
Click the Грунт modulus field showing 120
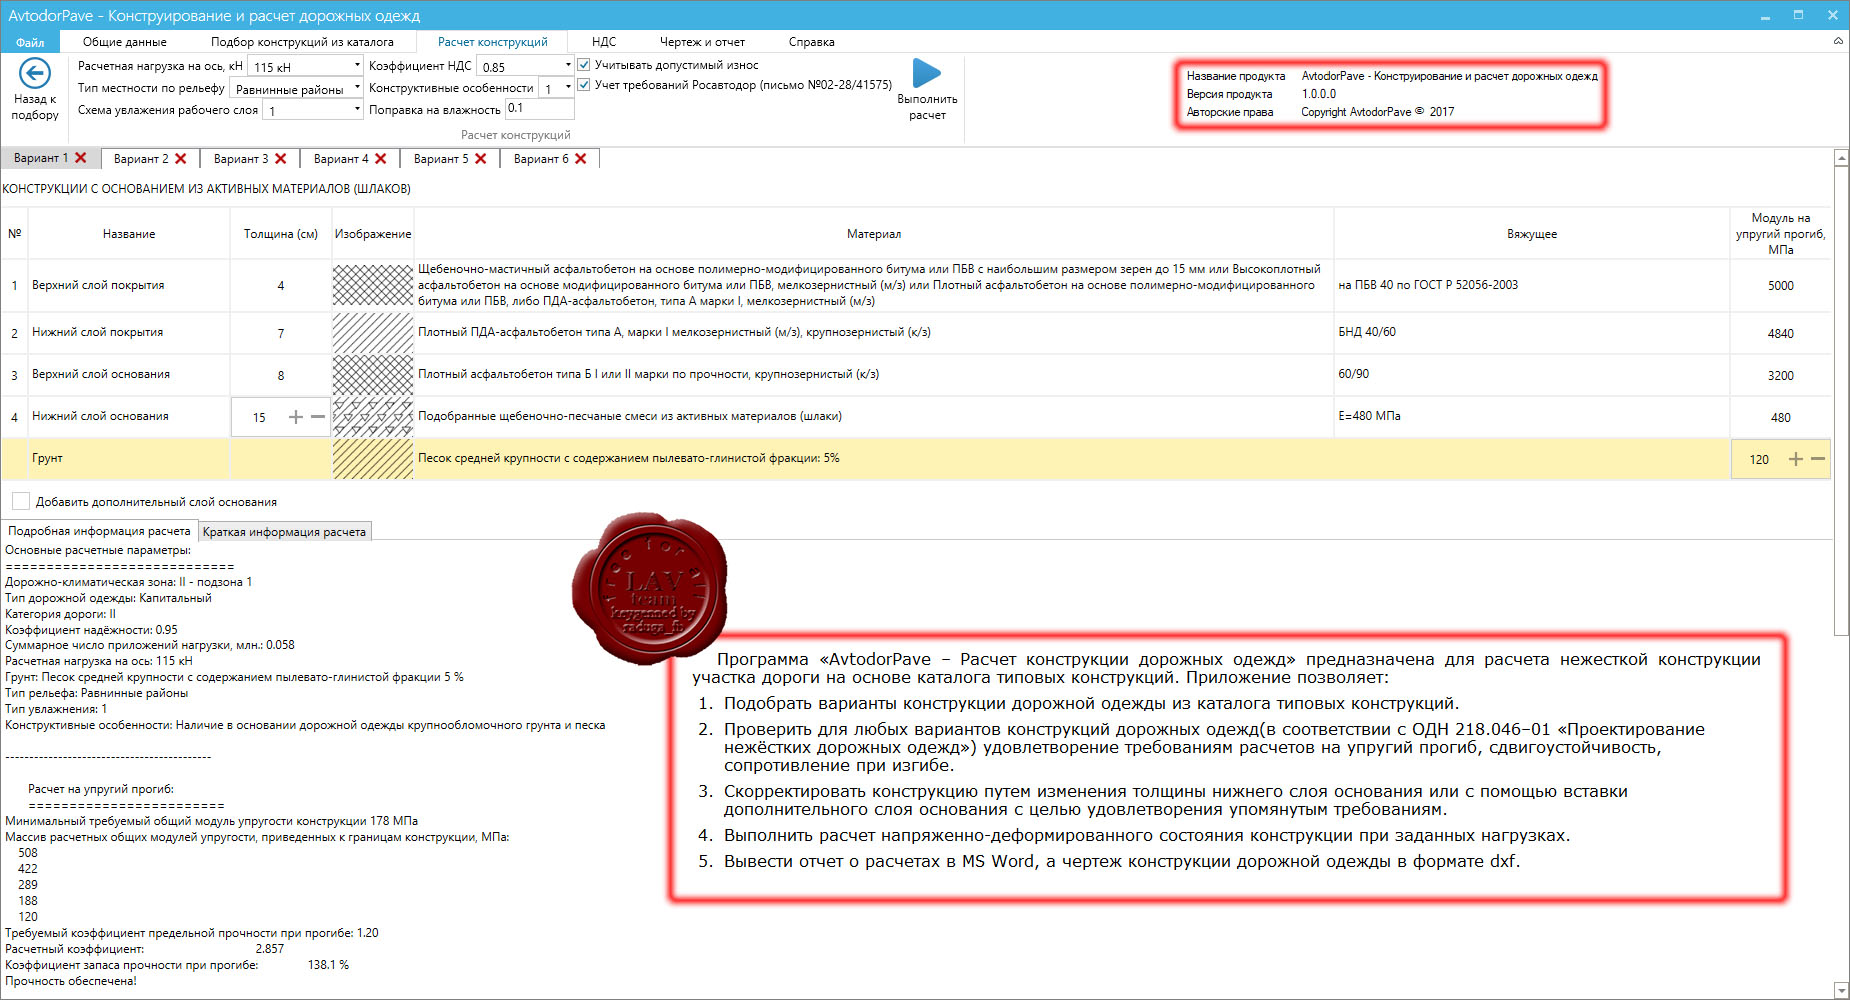tap(1759, 459)
